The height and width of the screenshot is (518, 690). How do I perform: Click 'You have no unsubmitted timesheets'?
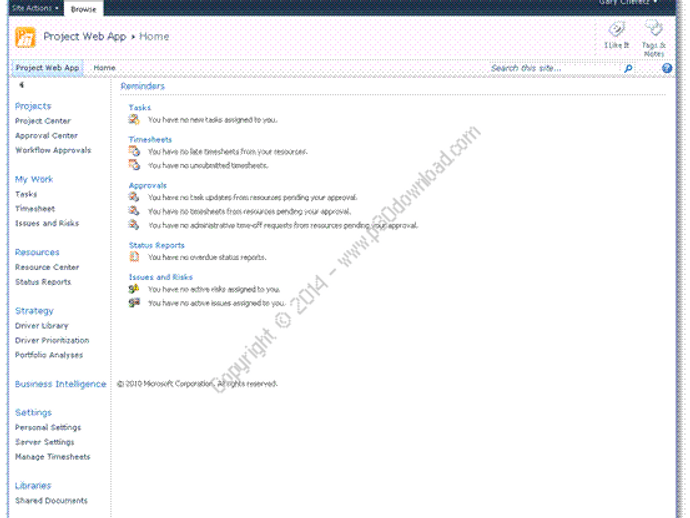(x=208, y=165)
